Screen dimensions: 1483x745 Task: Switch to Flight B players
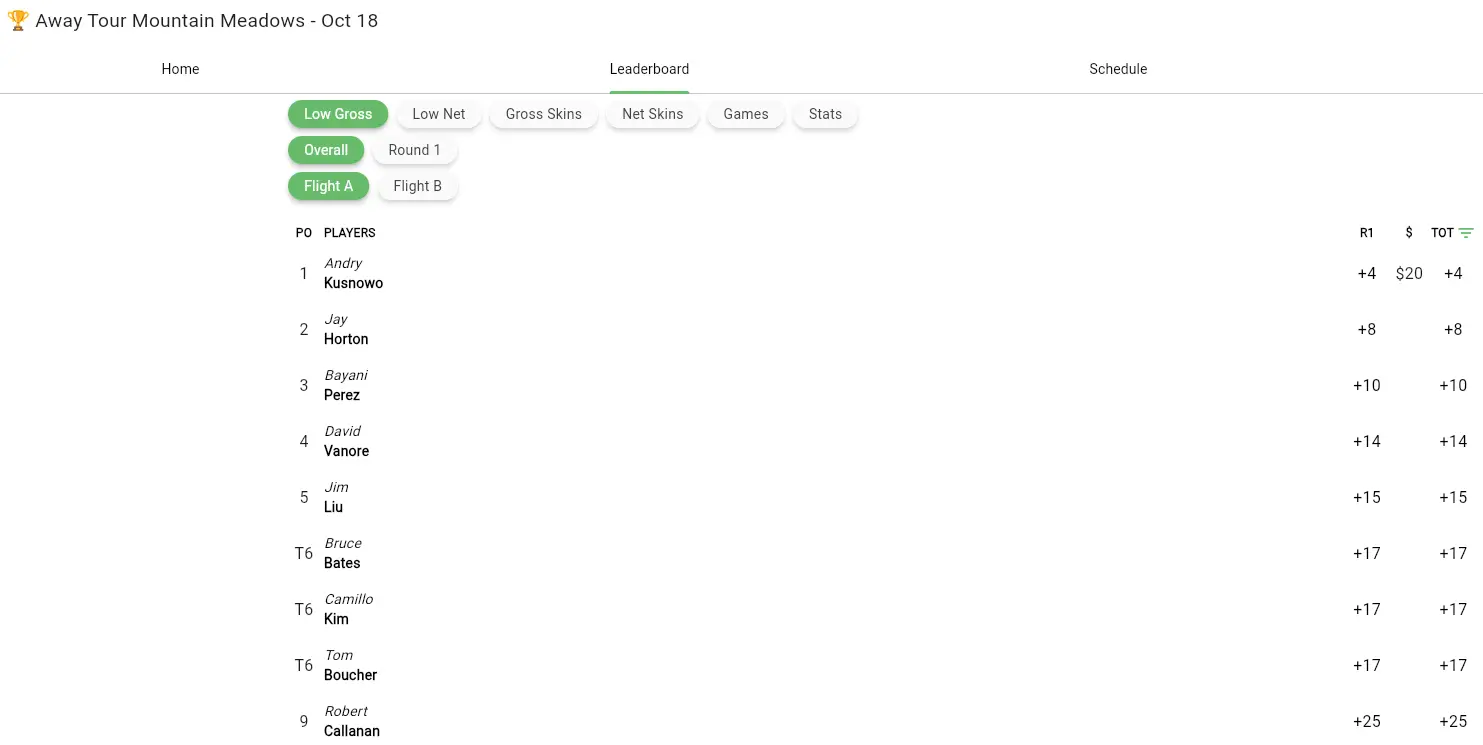(417, 186)
